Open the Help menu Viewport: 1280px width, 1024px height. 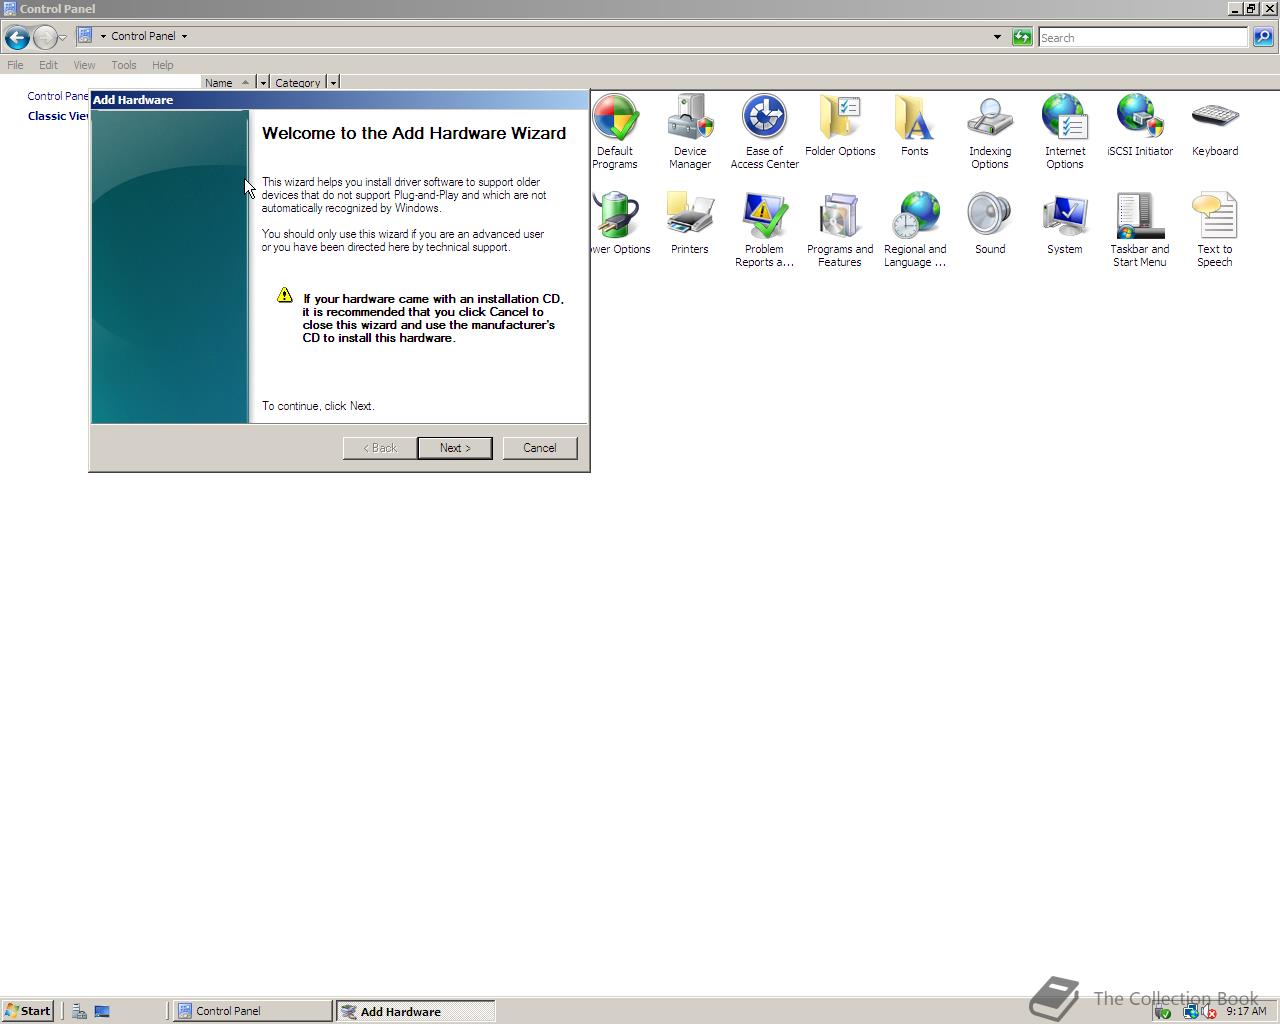pos(162,65)
